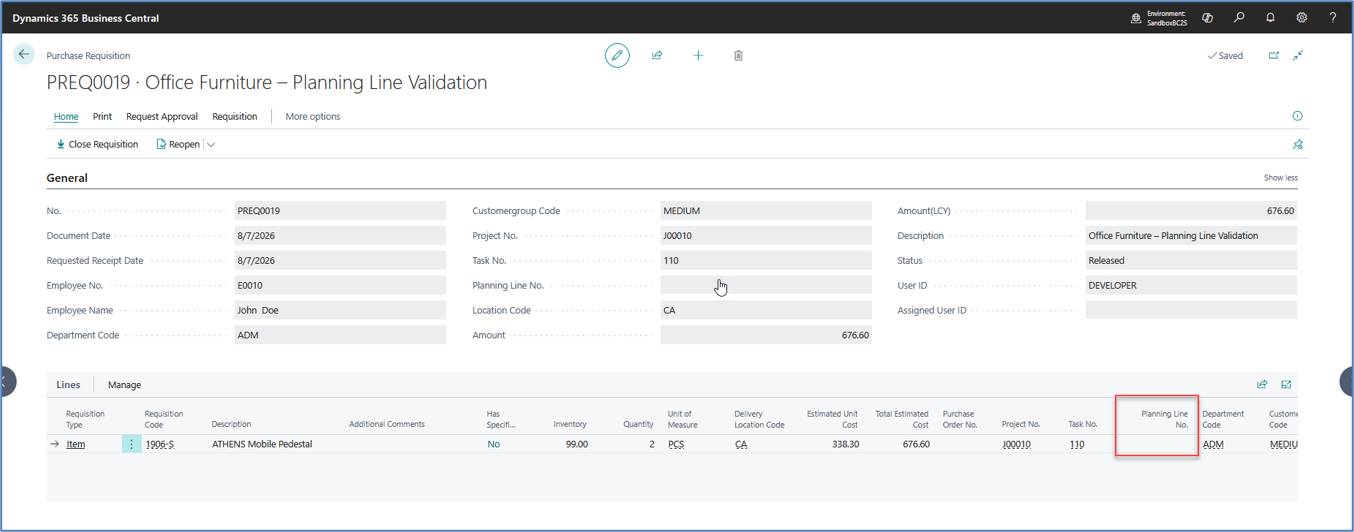The image size is (1354, 532).
Task: Open Reopen dropdown arrow
Action: coord(211,144)
